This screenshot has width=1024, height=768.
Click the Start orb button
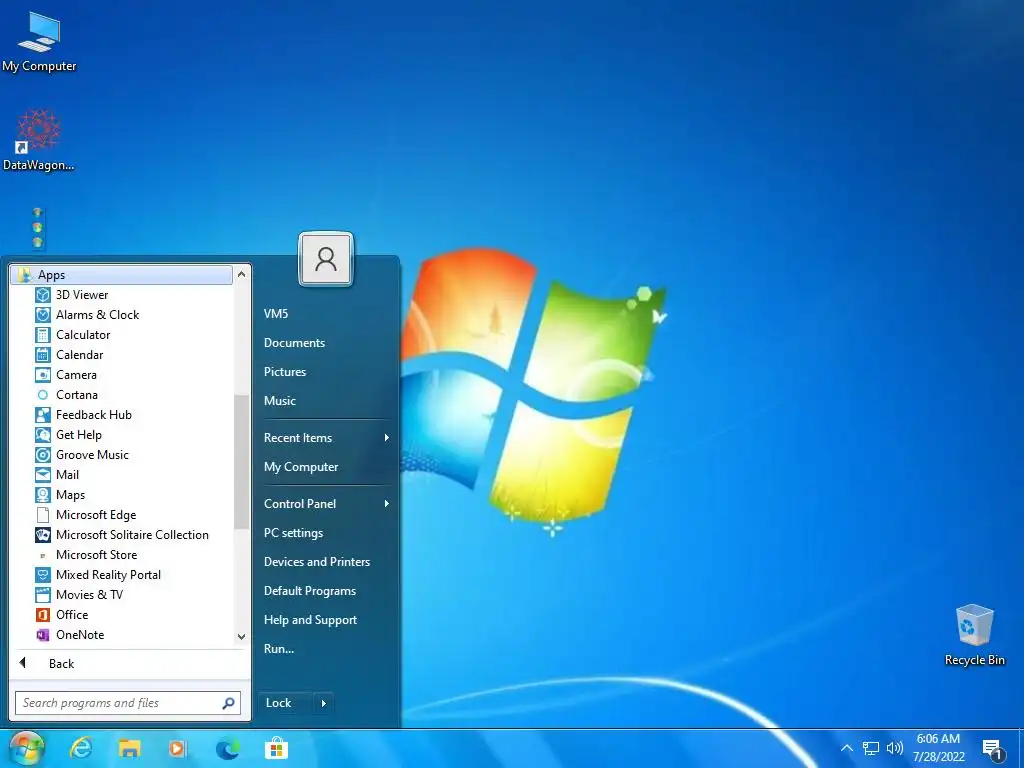tap(27, 748)
